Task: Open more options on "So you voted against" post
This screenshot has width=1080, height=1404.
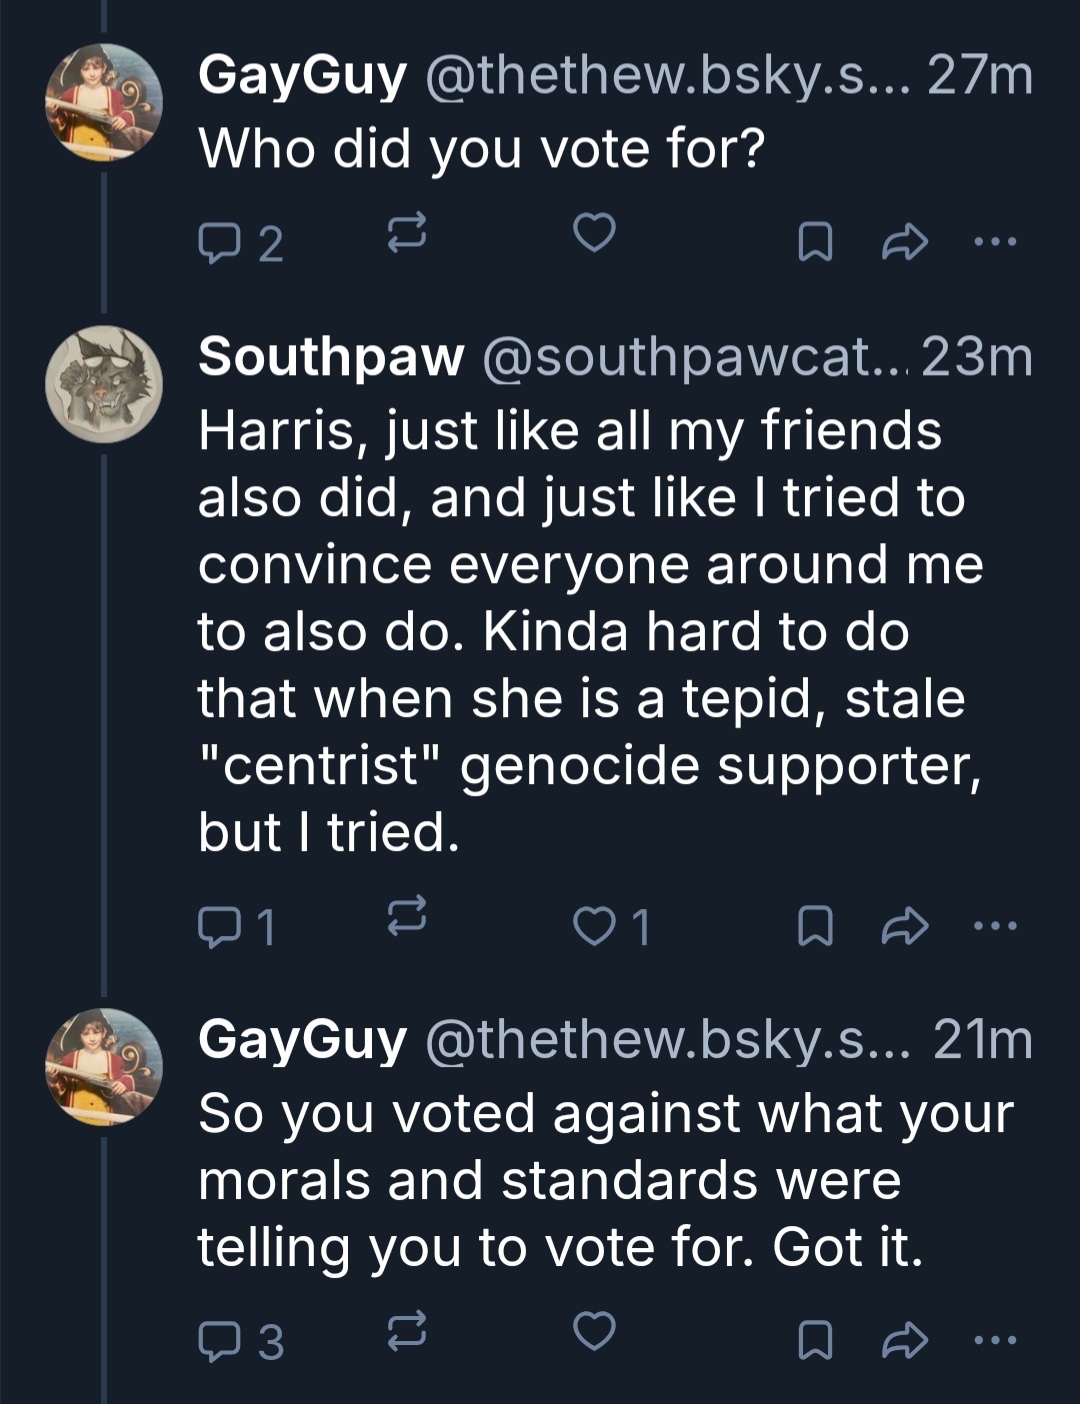Action: coord(996,1340)
